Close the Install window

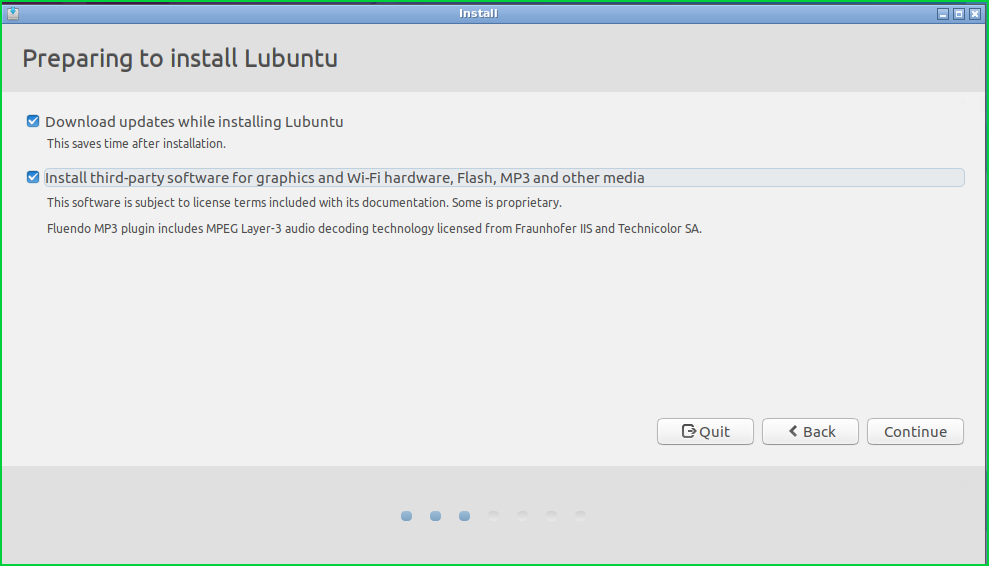(x=974, y=14)
